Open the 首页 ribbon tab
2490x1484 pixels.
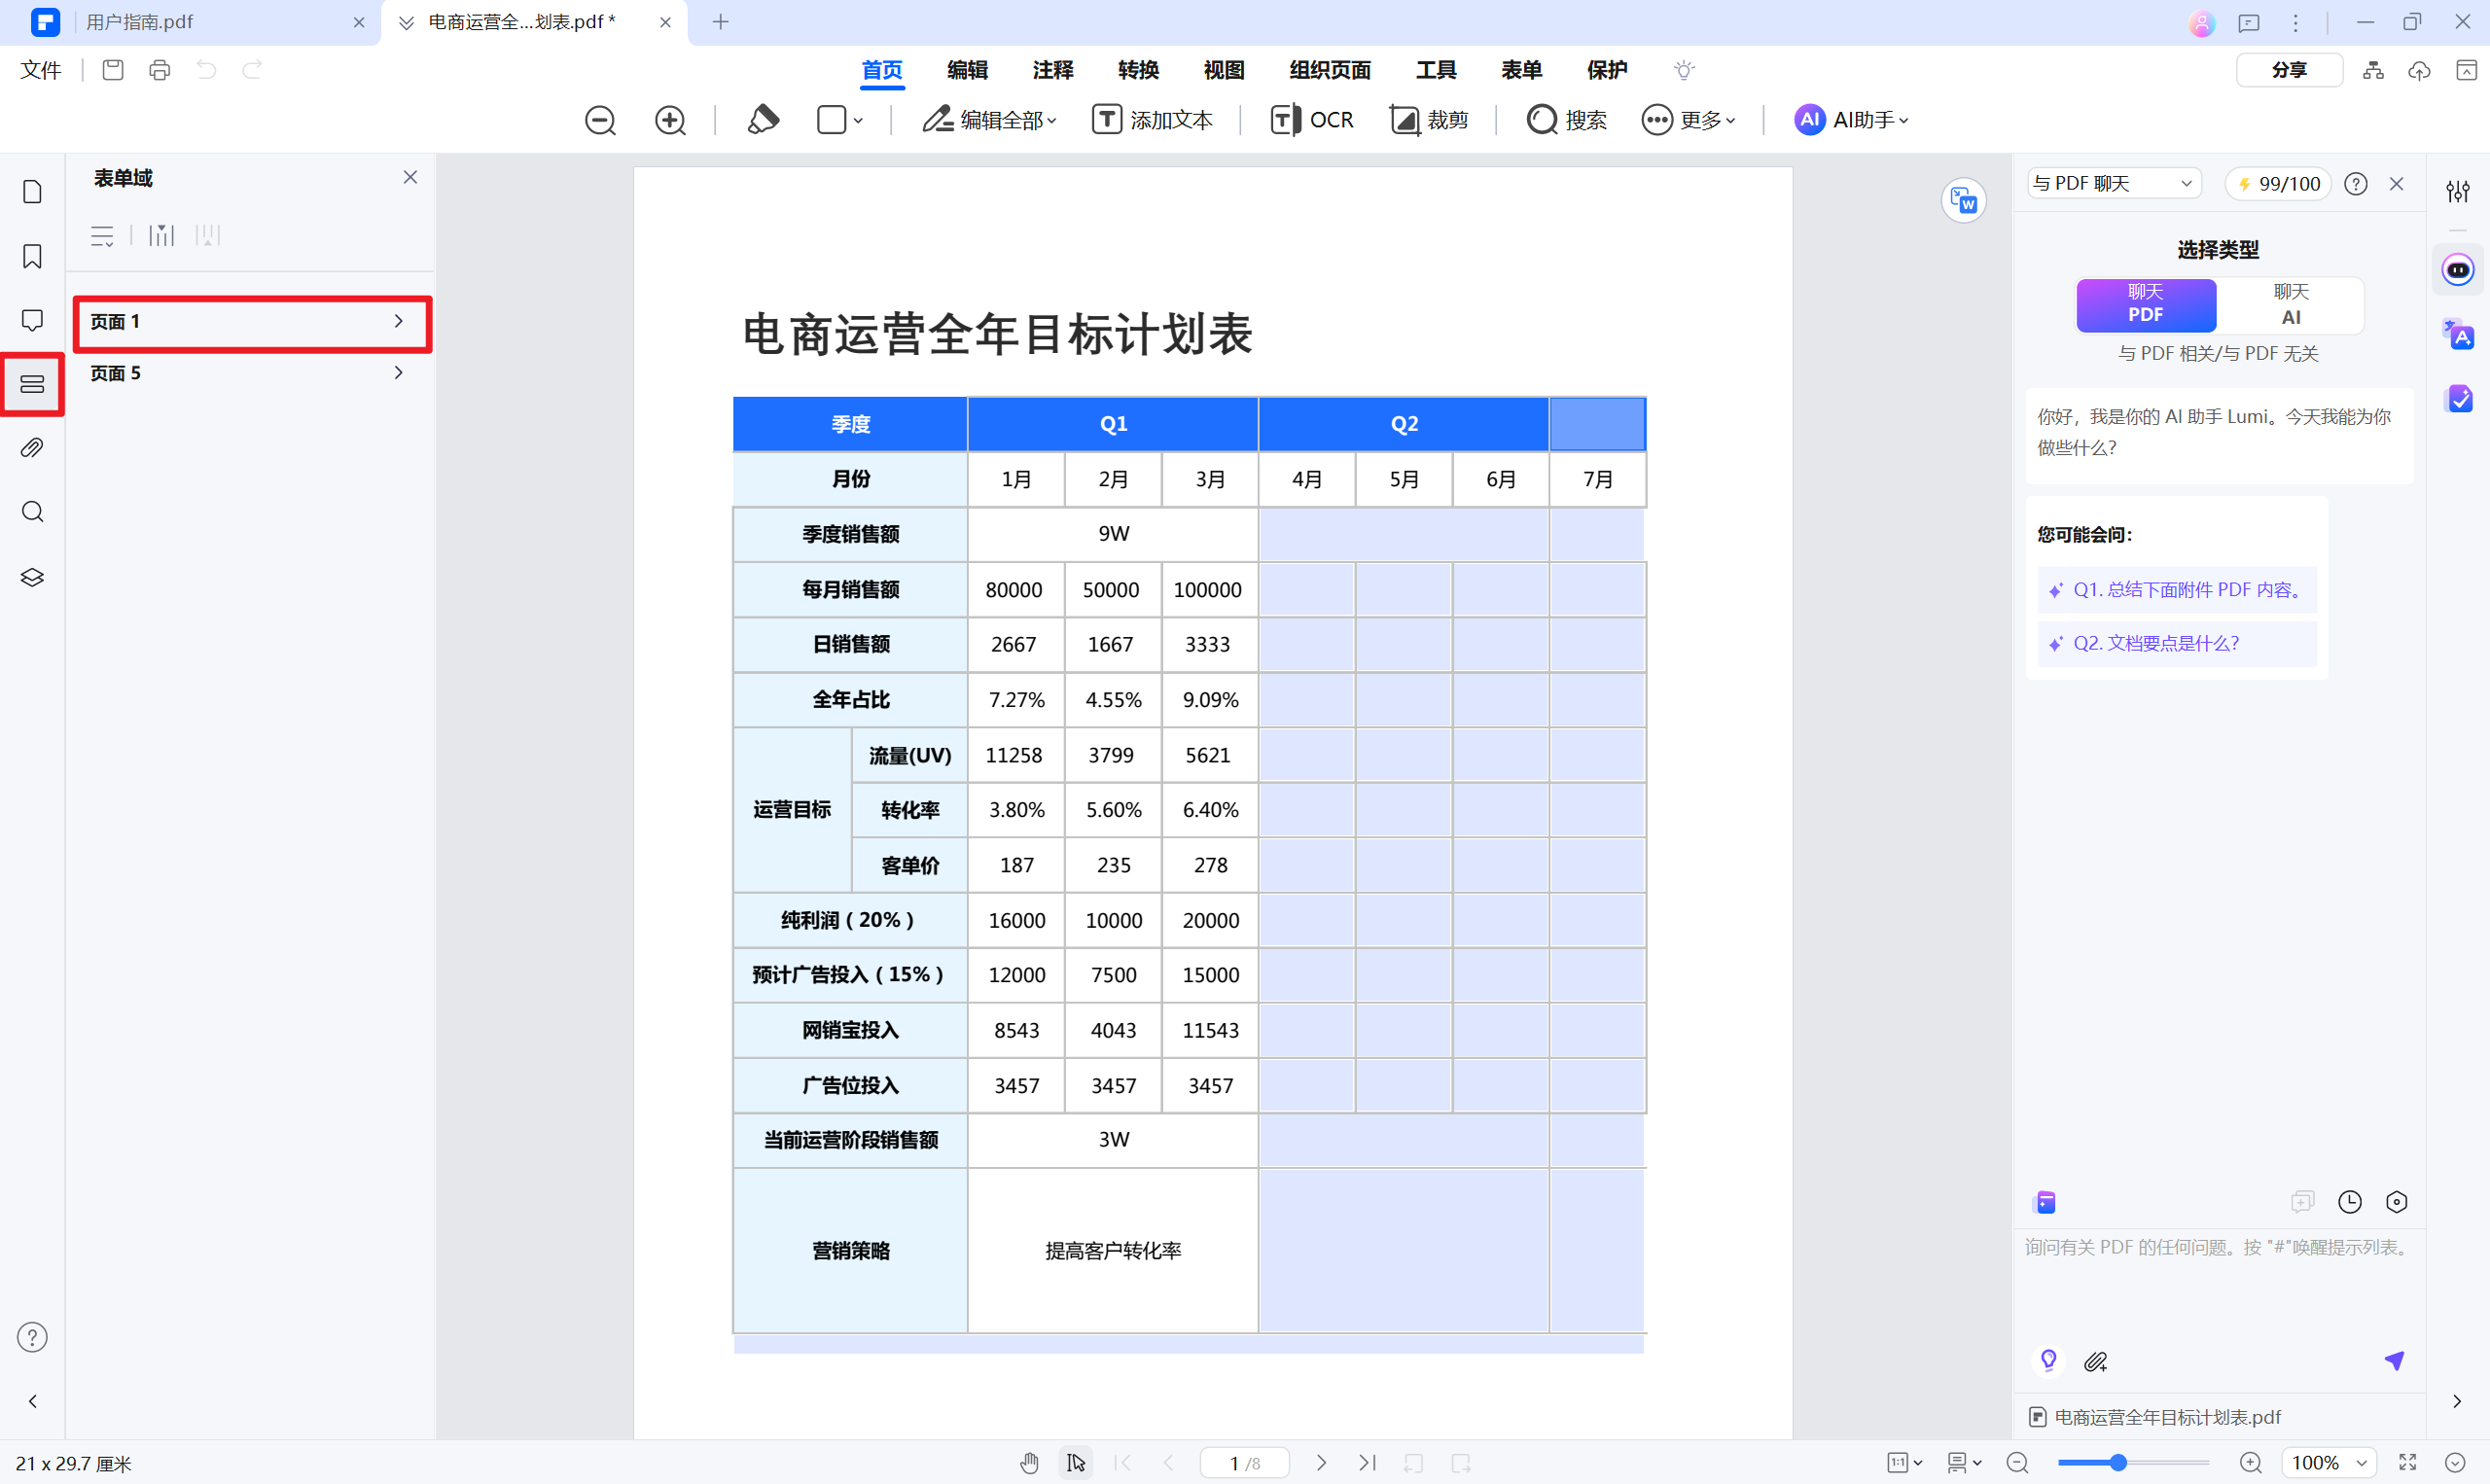[x=882, y=70]
